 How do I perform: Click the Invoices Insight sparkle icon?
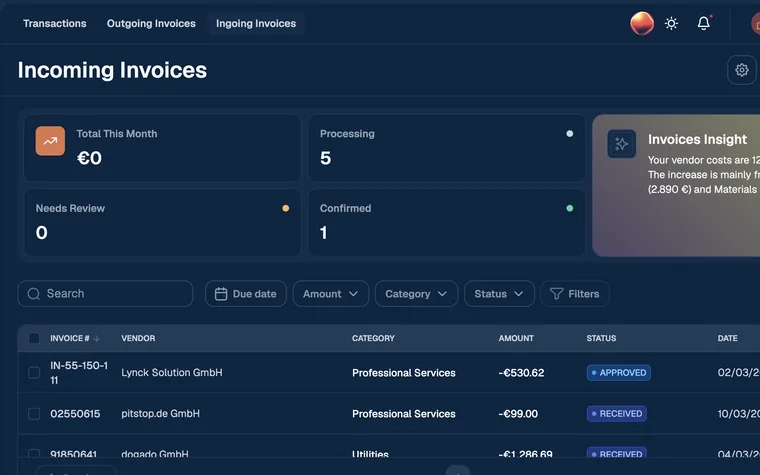(x=621, y=144)
